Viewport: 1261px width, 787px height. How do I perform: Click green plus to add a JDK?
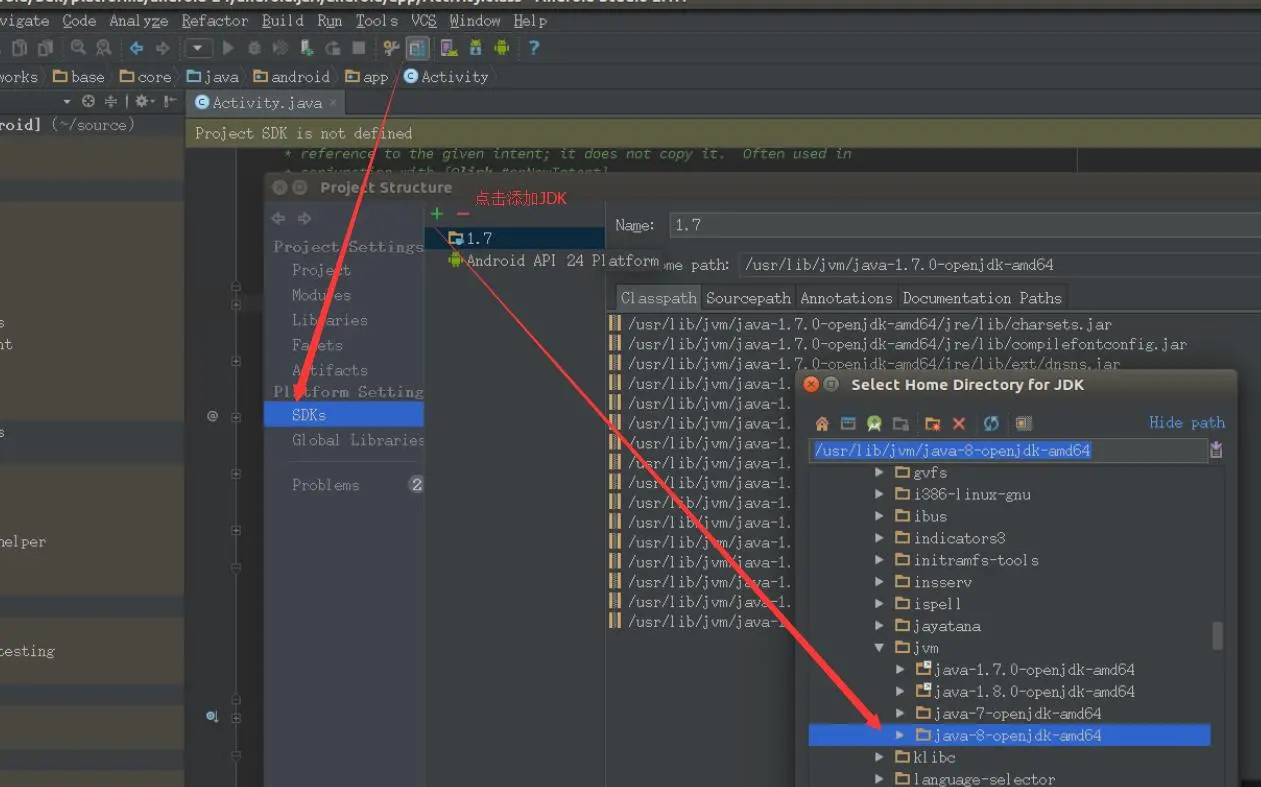(437, 213)
